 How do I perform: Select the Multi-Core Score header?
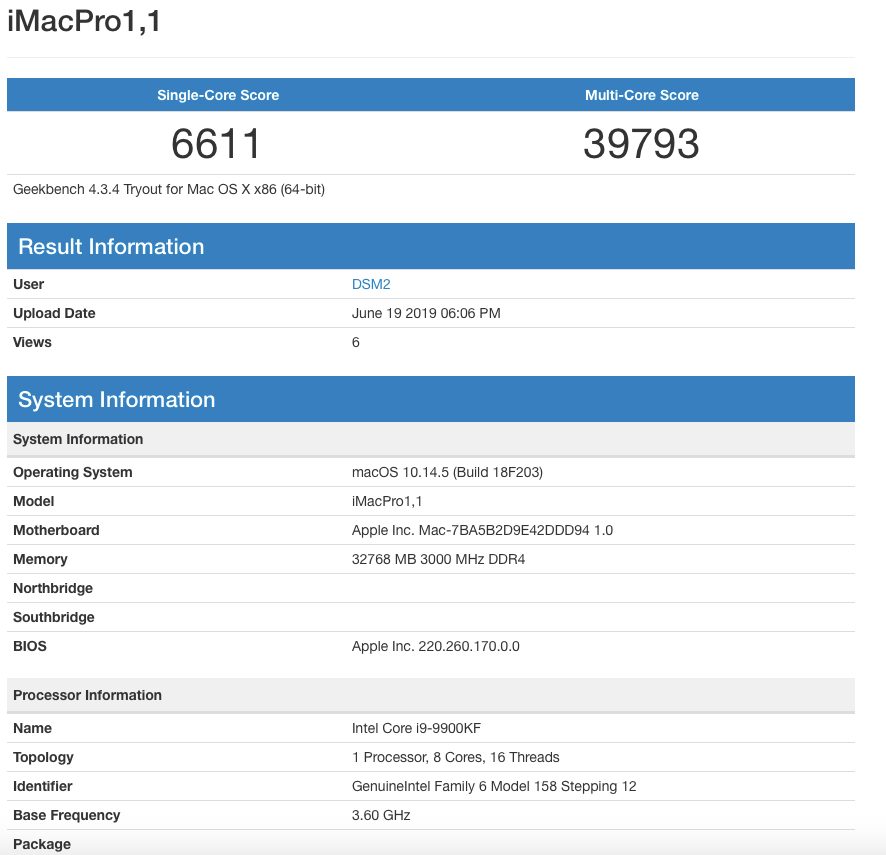pyautogui.click(x=641, y=95)
